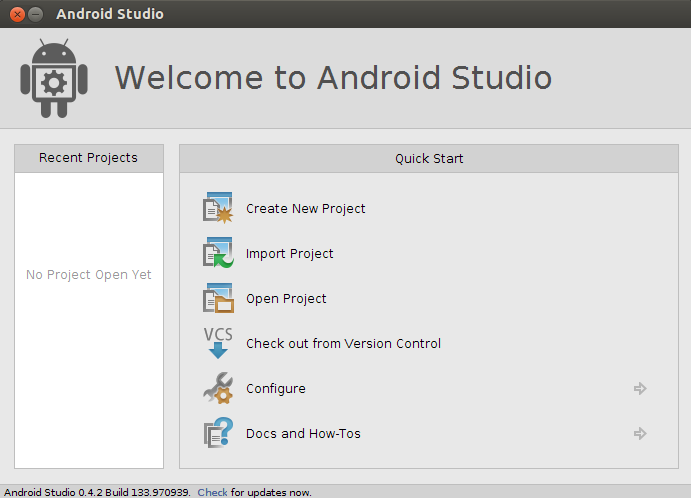Click the Configure wrench and gear icon
The height and width of the screenshot is (498, 691).
(218, 388)
